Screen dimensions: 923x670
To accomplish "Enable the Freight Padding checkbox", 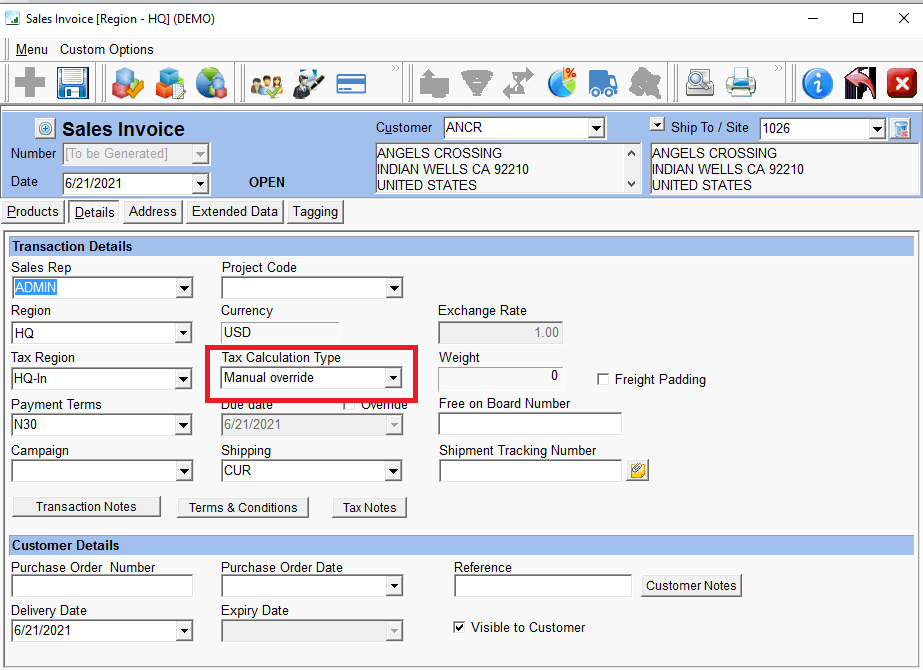I will point(603,380).
